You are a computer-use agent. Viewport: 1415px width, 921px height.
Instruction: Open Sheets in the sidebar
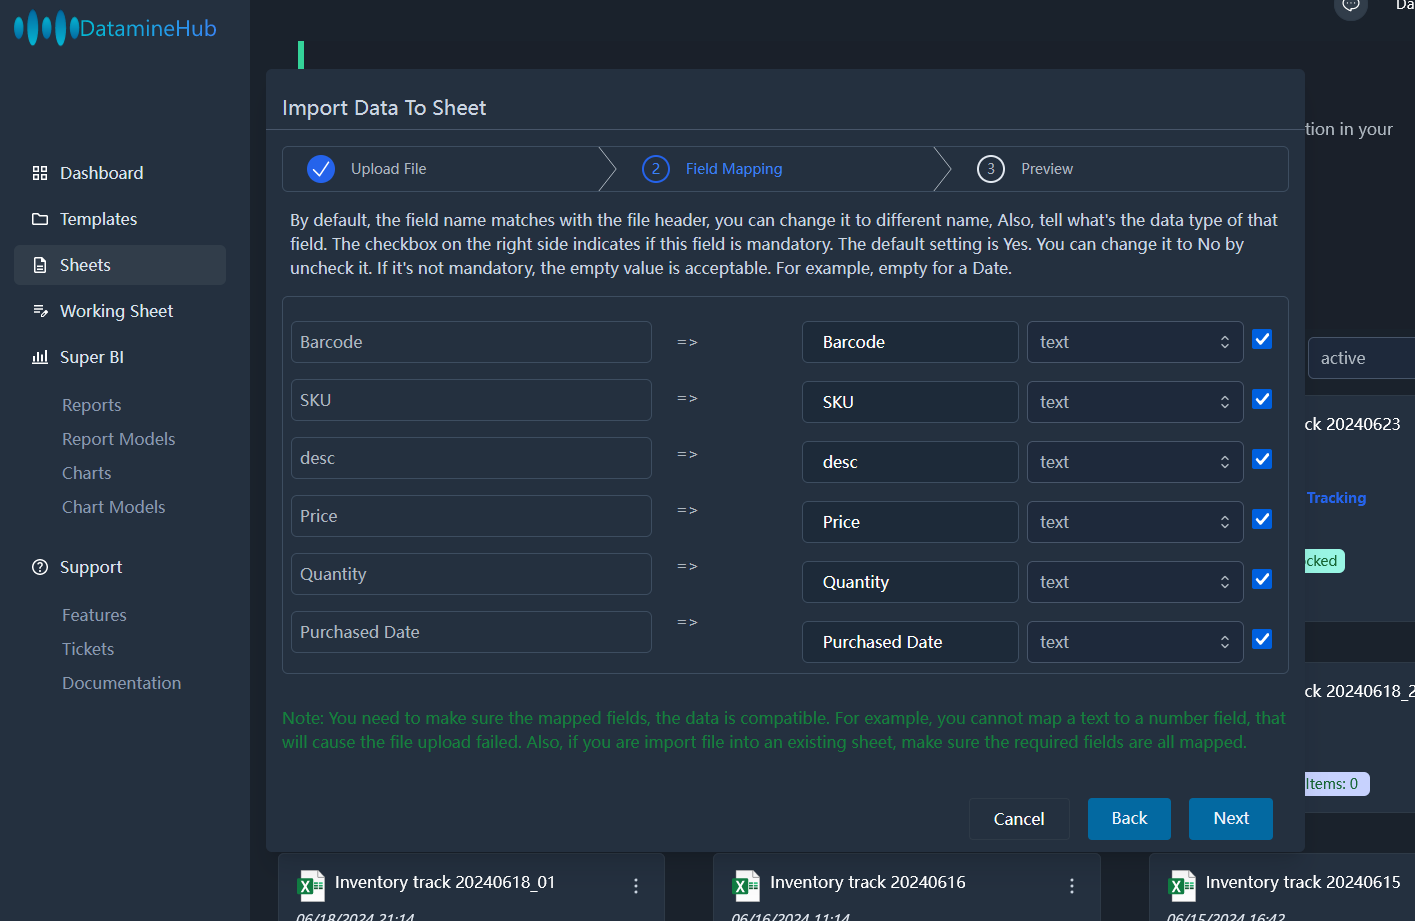[x=120, y=265]
